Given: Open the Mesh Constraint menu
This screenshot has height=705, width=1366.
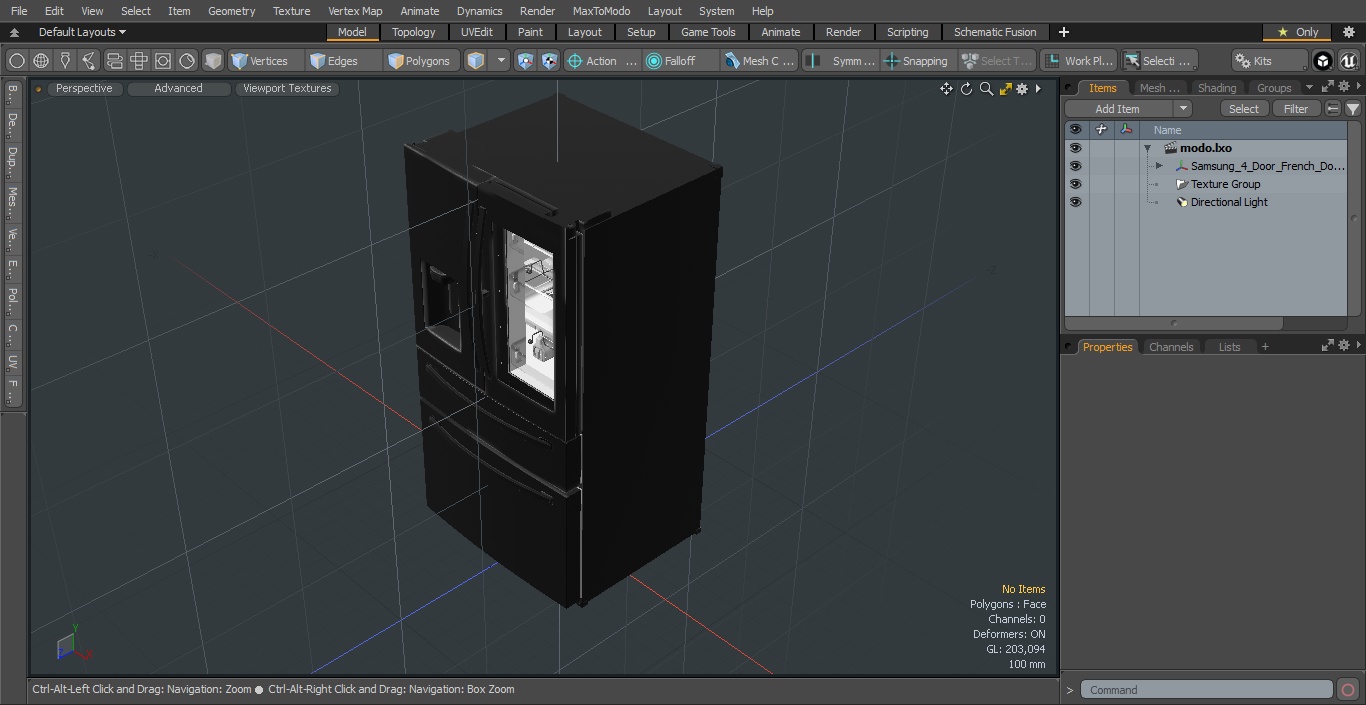Looking at the screenshot, I should [x=760, y=61].
